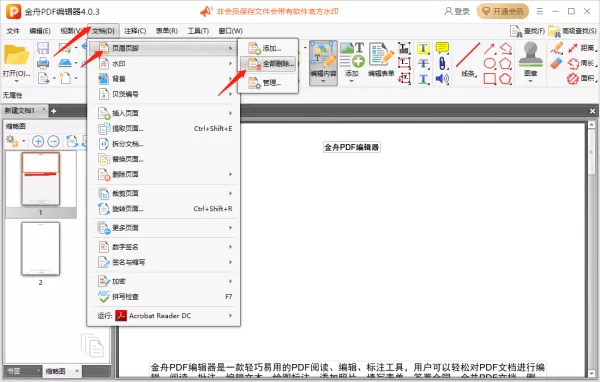
Task: Expand the 添加 tool dropdown arrow
Action: tap(352, 81)
